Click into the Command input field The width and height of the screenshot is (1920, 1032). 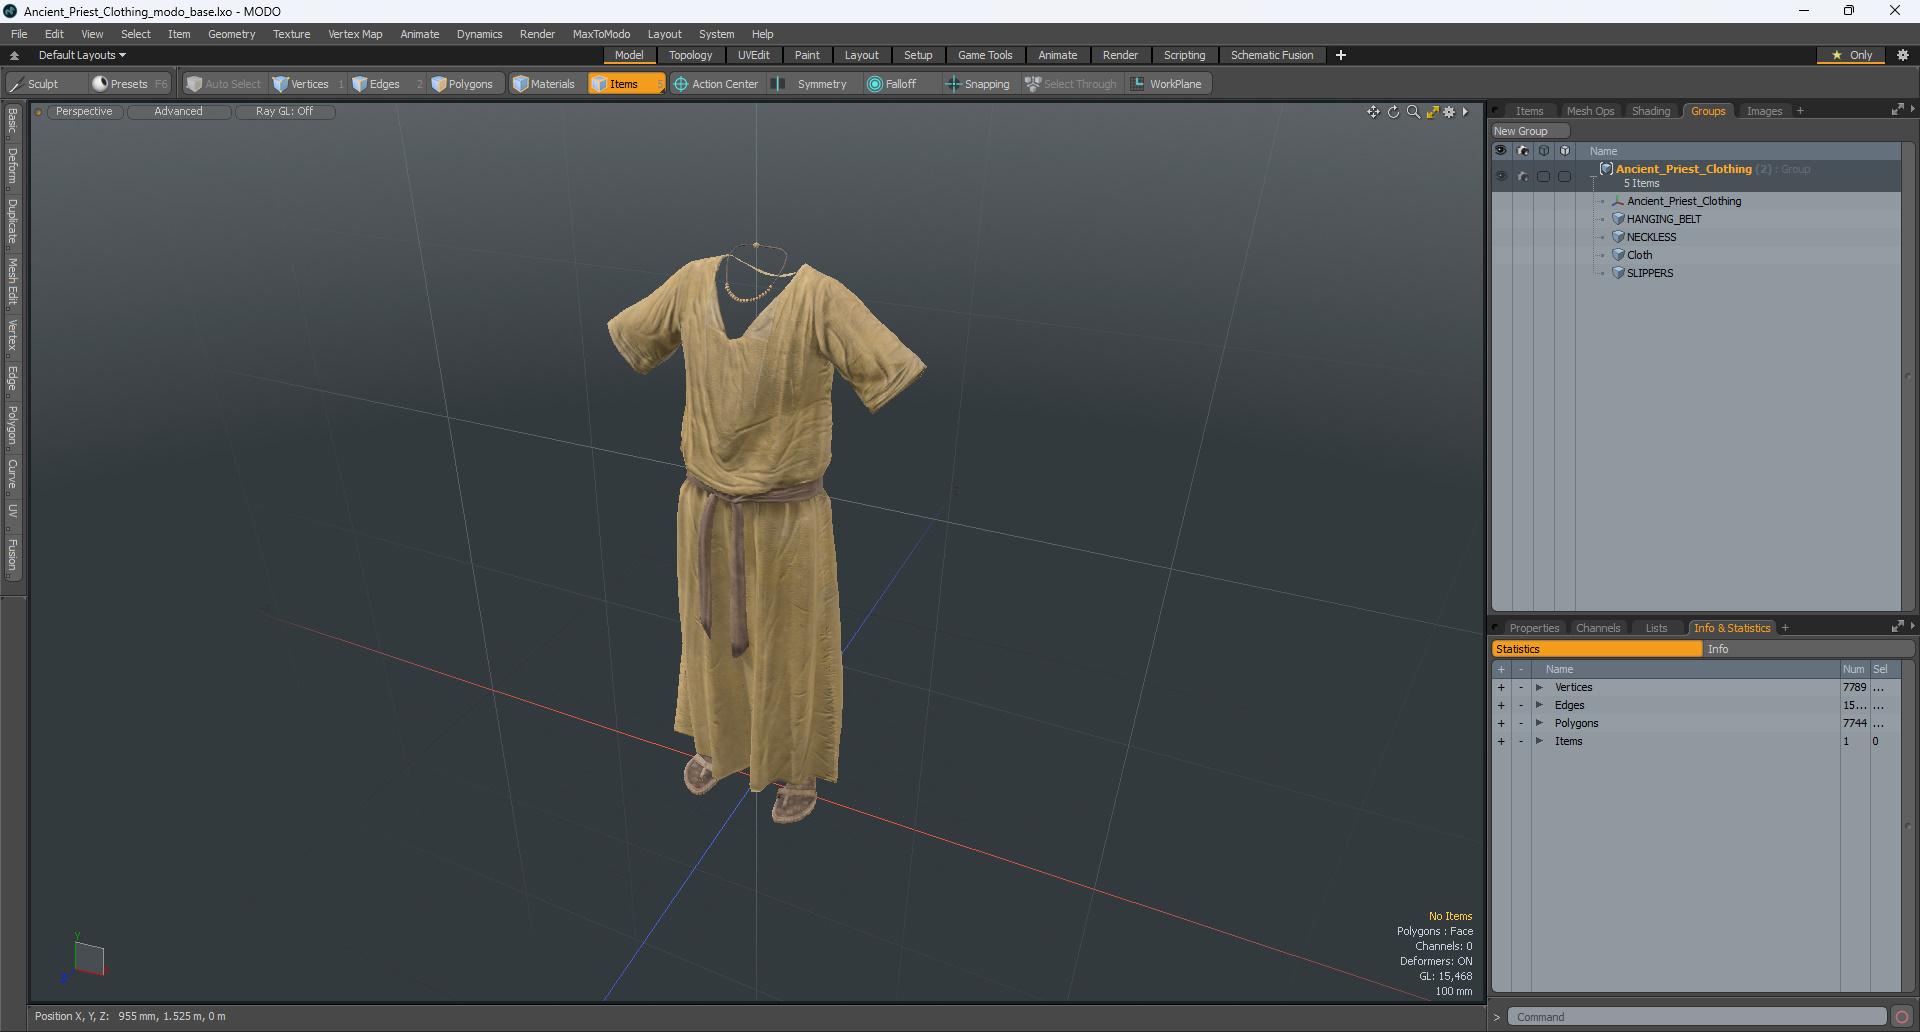point(1697,1017)
